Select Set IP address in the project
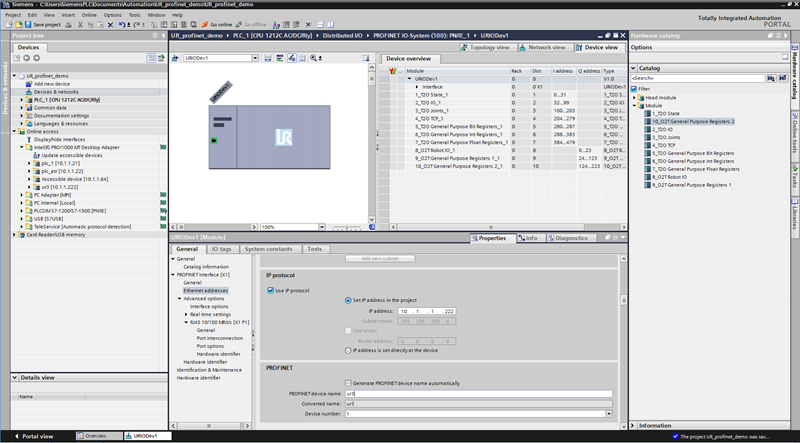This screenshot has height=443, width=800. click(x=348, y=300)
